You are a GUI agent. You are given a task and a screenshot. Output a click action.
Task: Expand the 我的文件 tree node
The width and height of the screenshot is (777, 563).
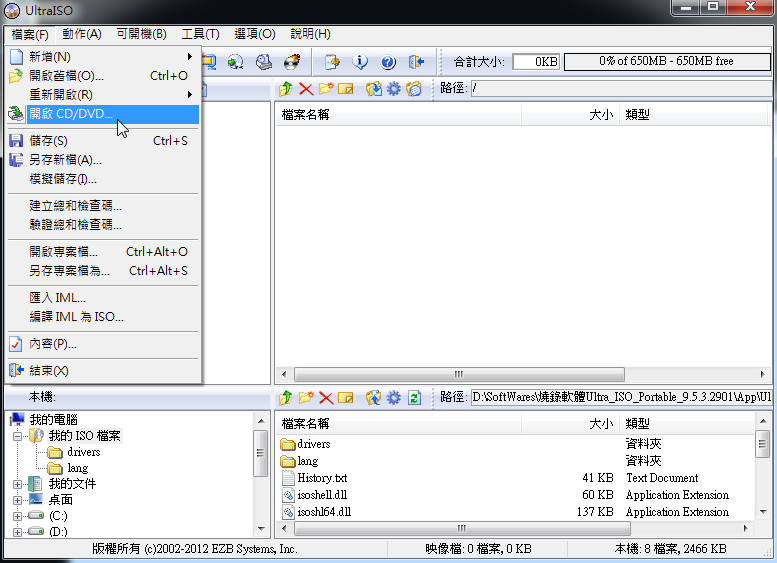pyautogui.click(x=17, y=484)
